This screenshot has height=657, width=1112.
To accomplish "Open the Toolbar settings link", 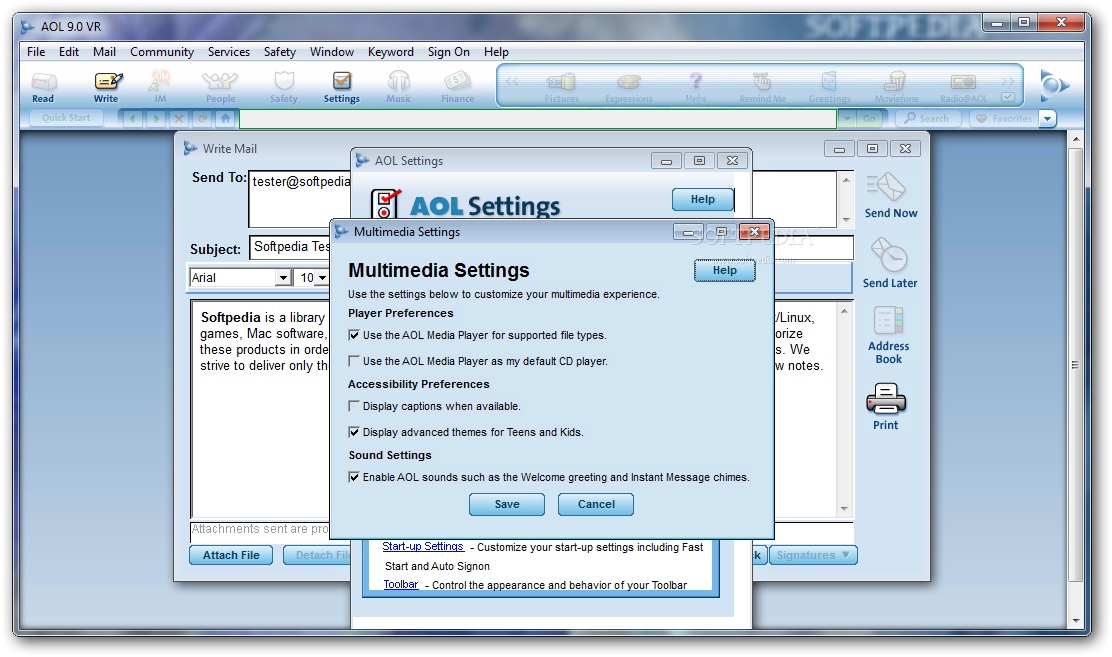I will click(401, 585).
